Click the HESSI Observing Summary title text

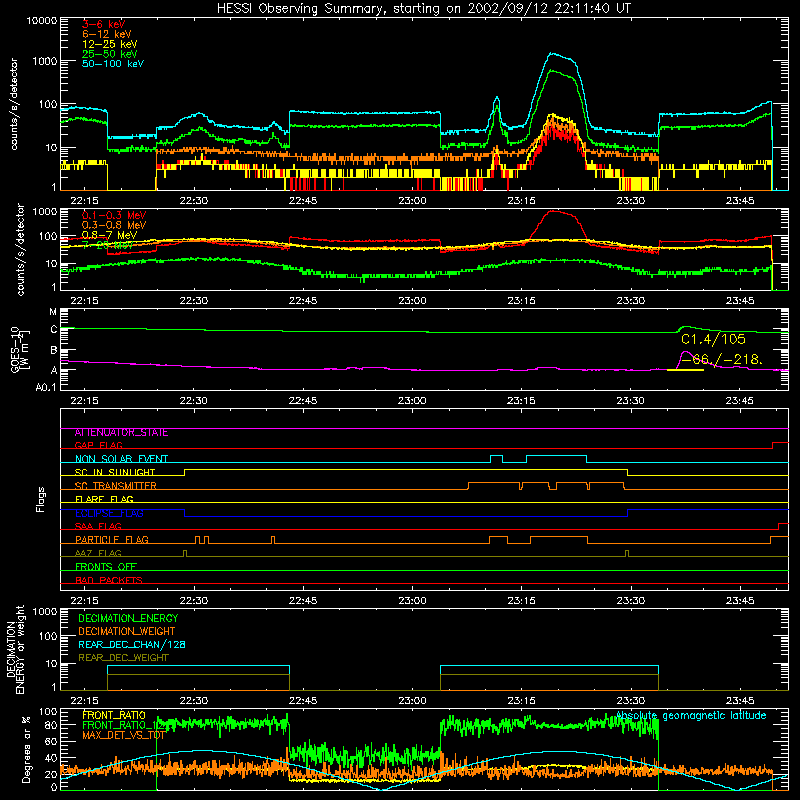(423, 8)
